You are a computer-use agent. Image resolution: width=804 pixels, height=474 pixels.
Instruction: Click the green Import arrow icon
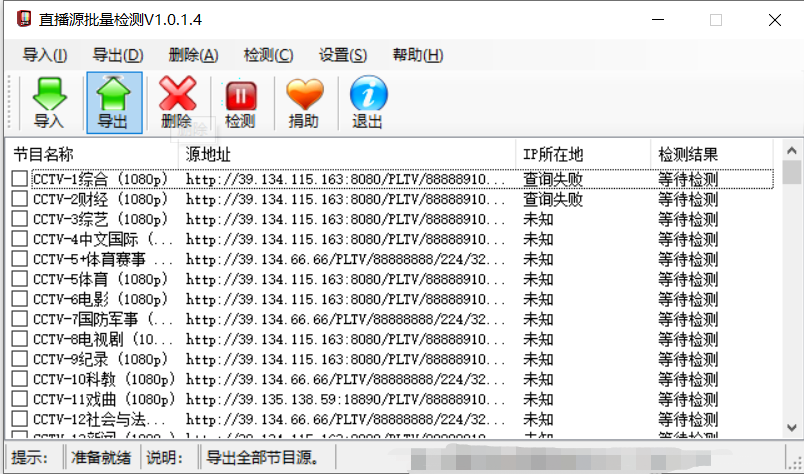[48, 96]
